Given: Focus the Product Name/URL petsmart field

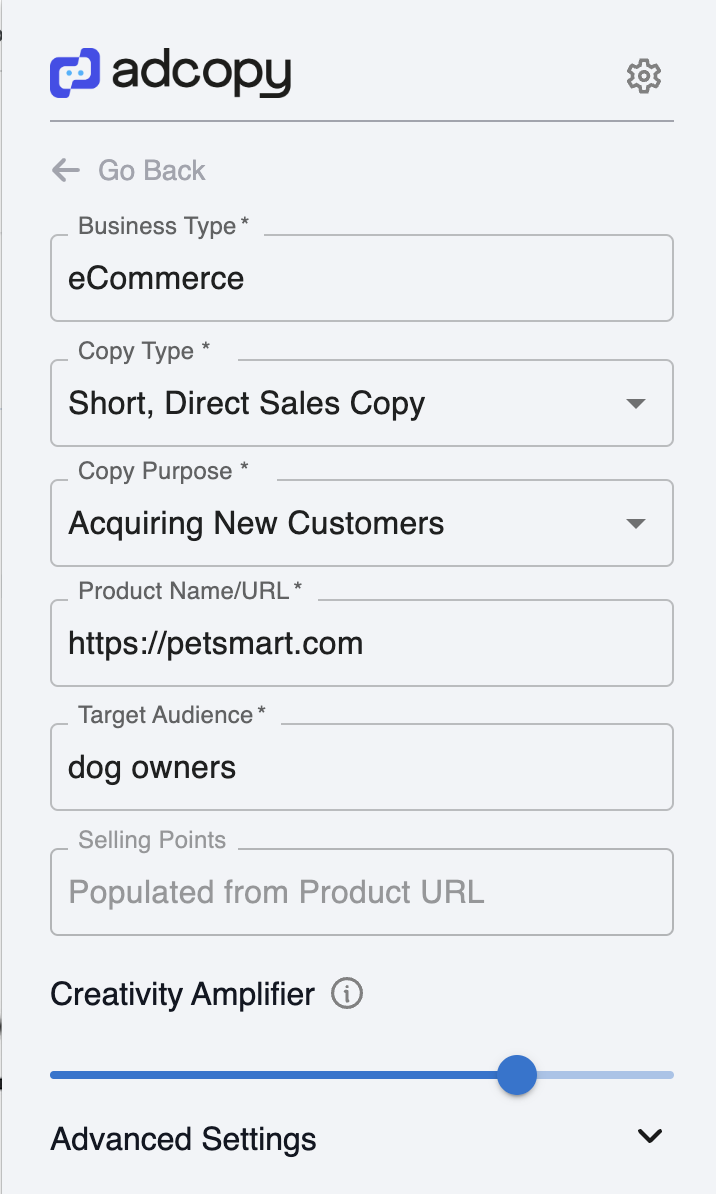Looking at the screenshot, I should tap(362, 643).
